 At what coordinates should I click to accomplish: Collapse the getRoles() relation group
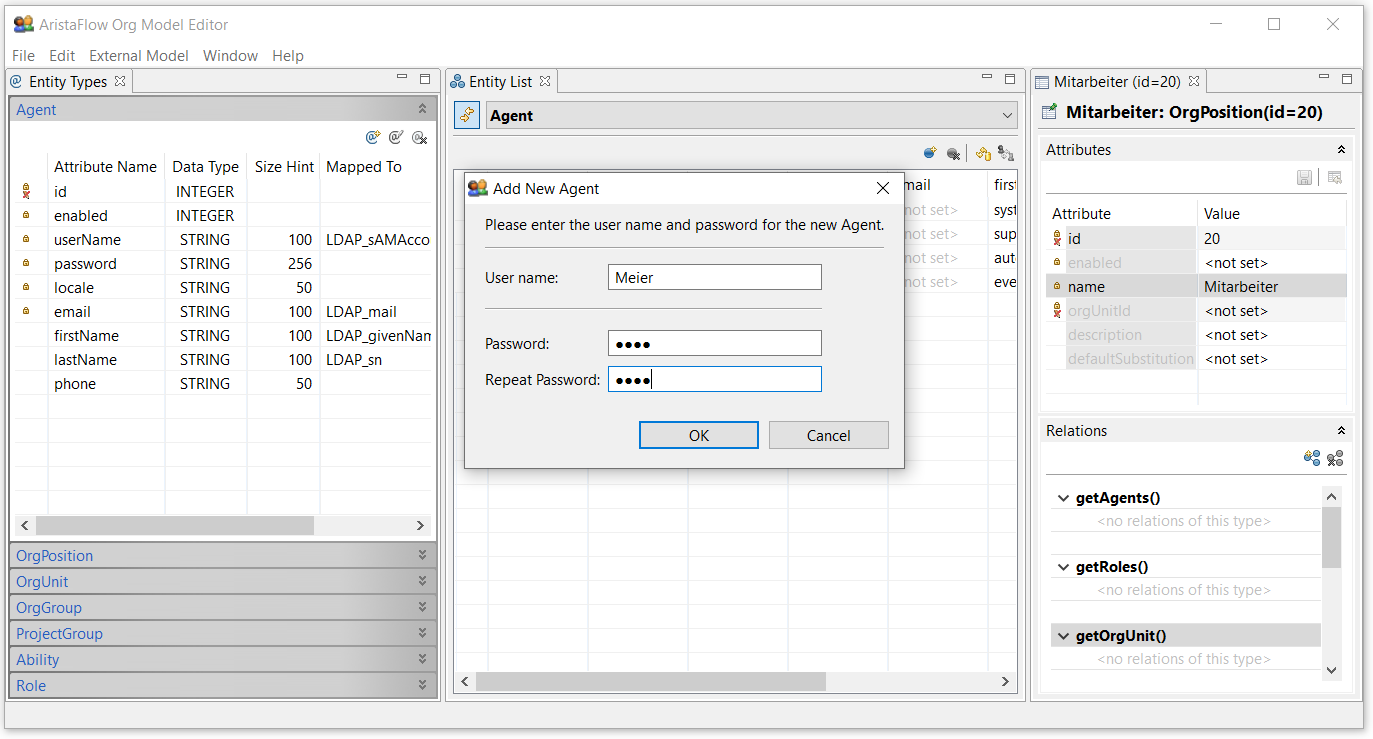1062,567
